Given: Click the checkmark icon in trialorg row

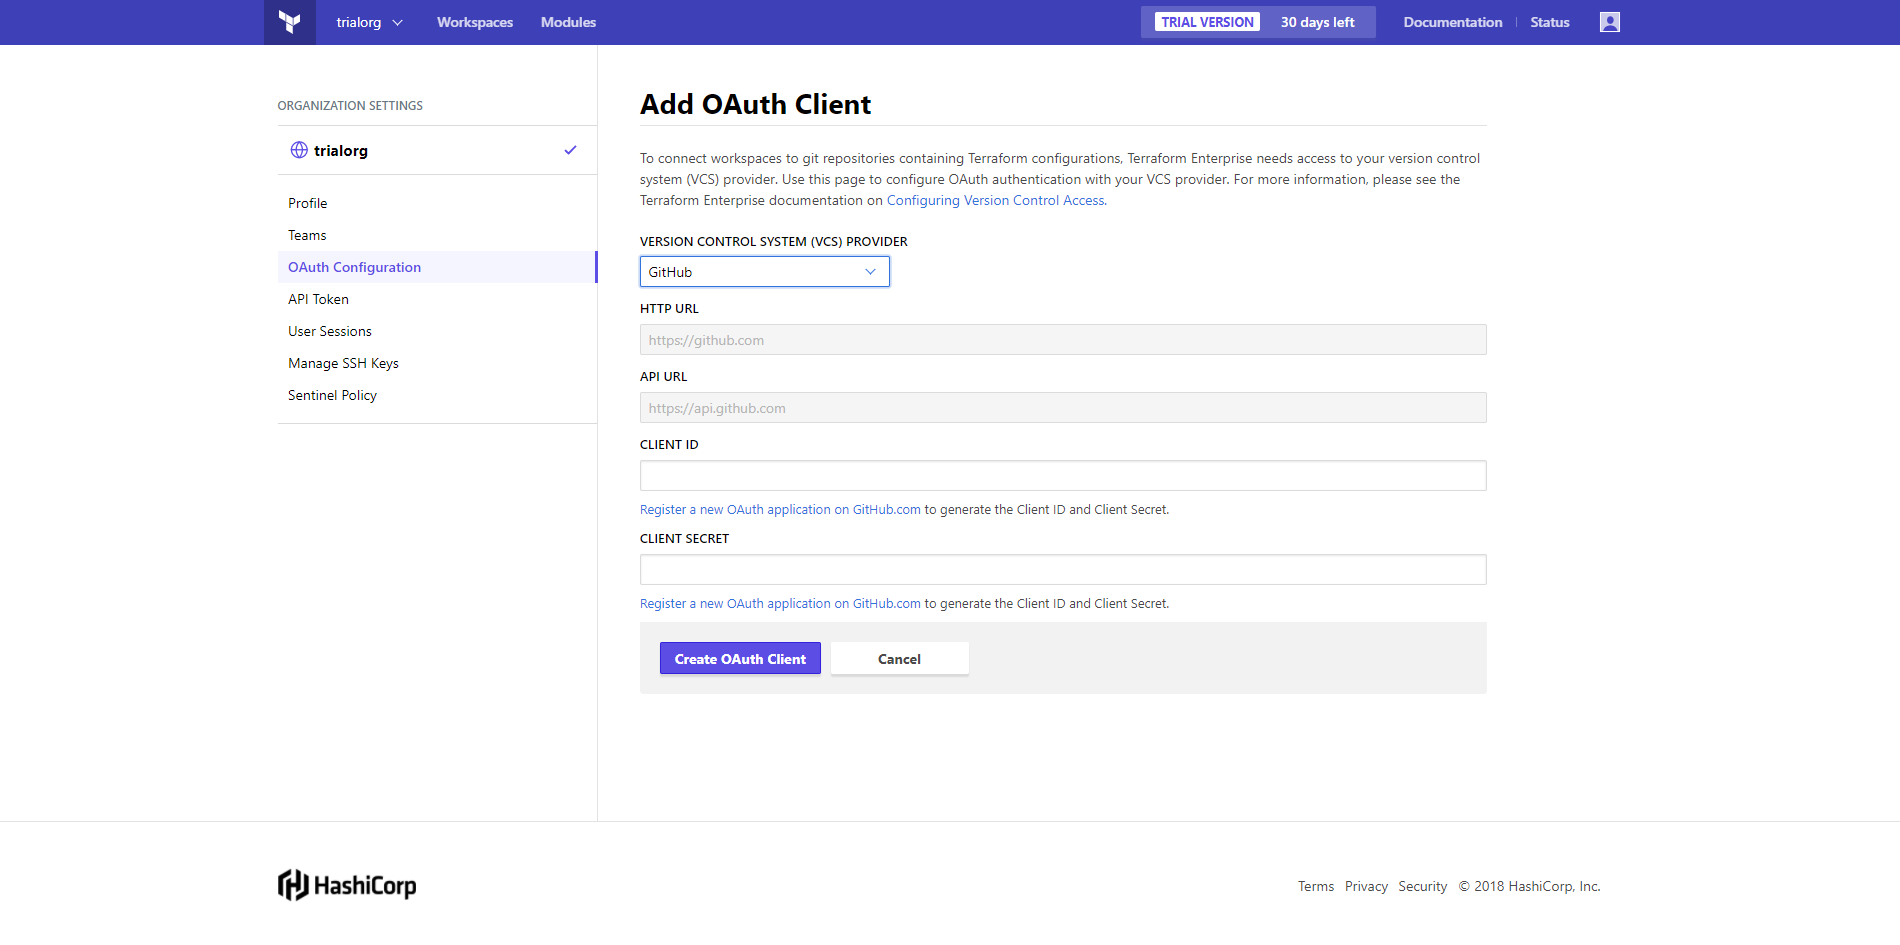Looking at the screenshot, I should [570, 150].
